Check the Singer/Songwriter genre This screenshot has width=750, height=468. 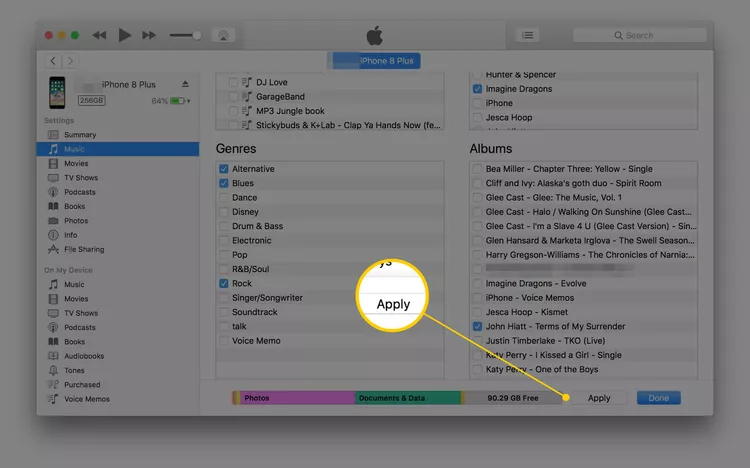223,298
